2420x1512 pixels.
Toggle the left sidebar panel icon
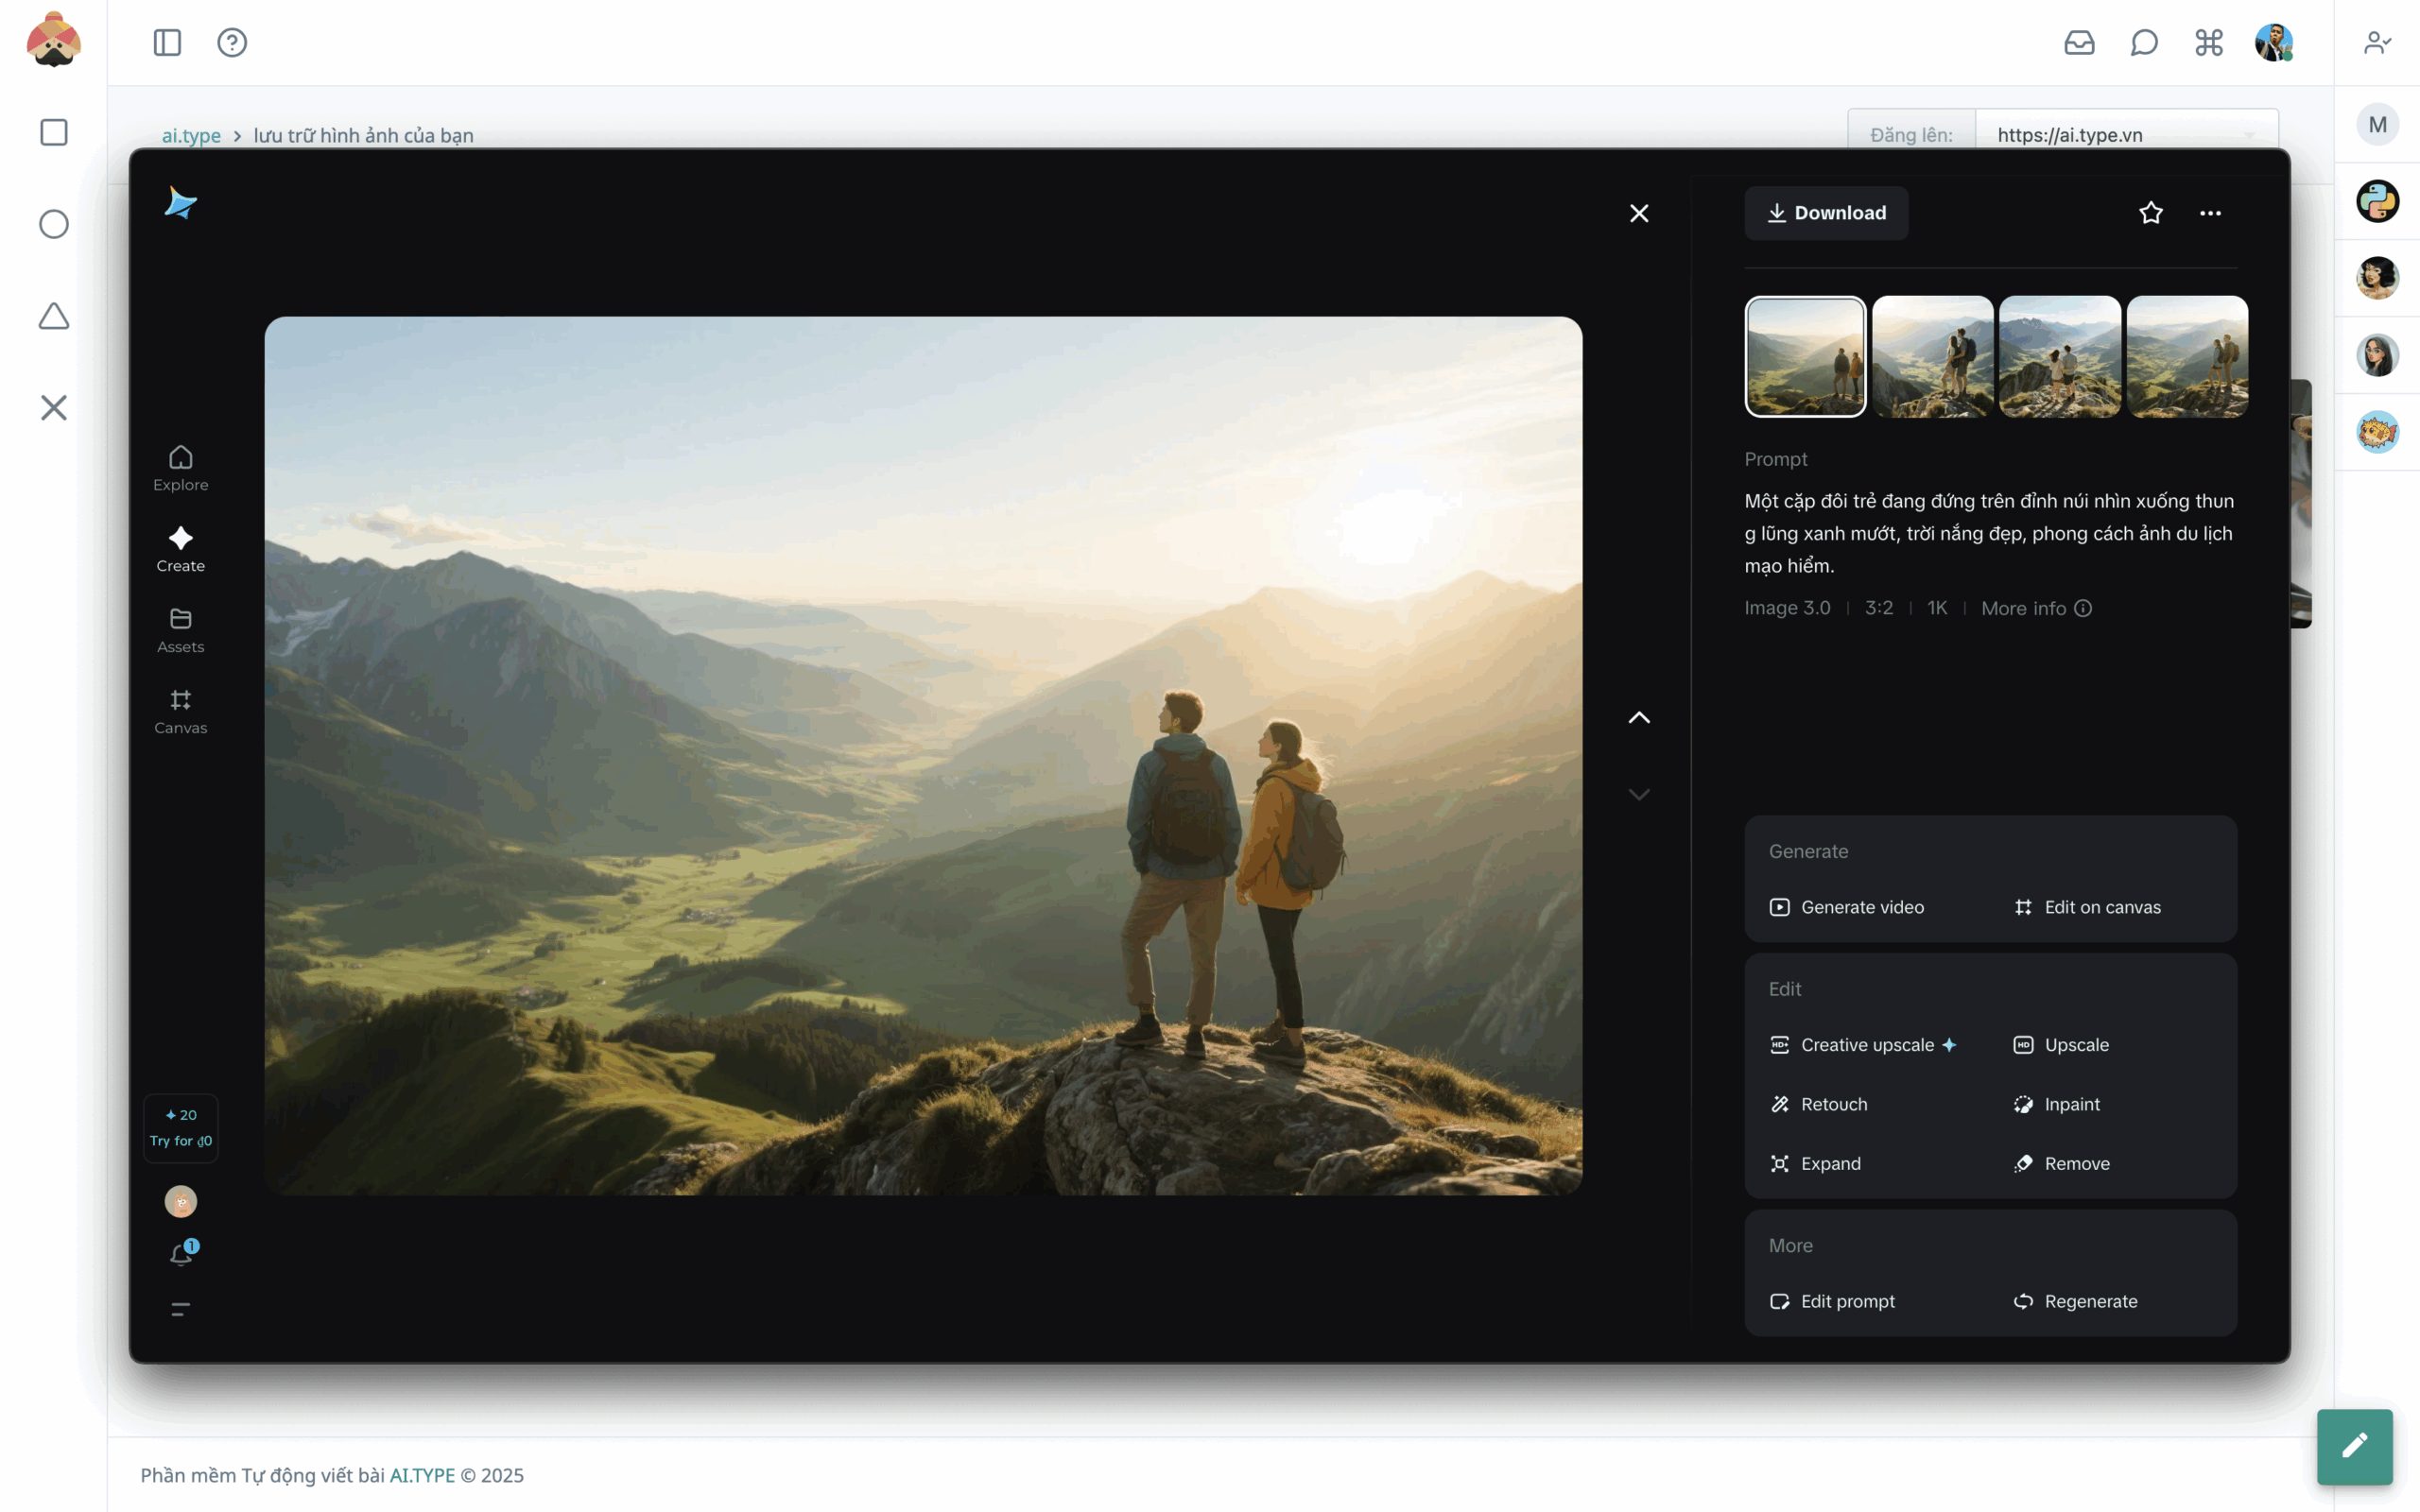tap(167, 43)
